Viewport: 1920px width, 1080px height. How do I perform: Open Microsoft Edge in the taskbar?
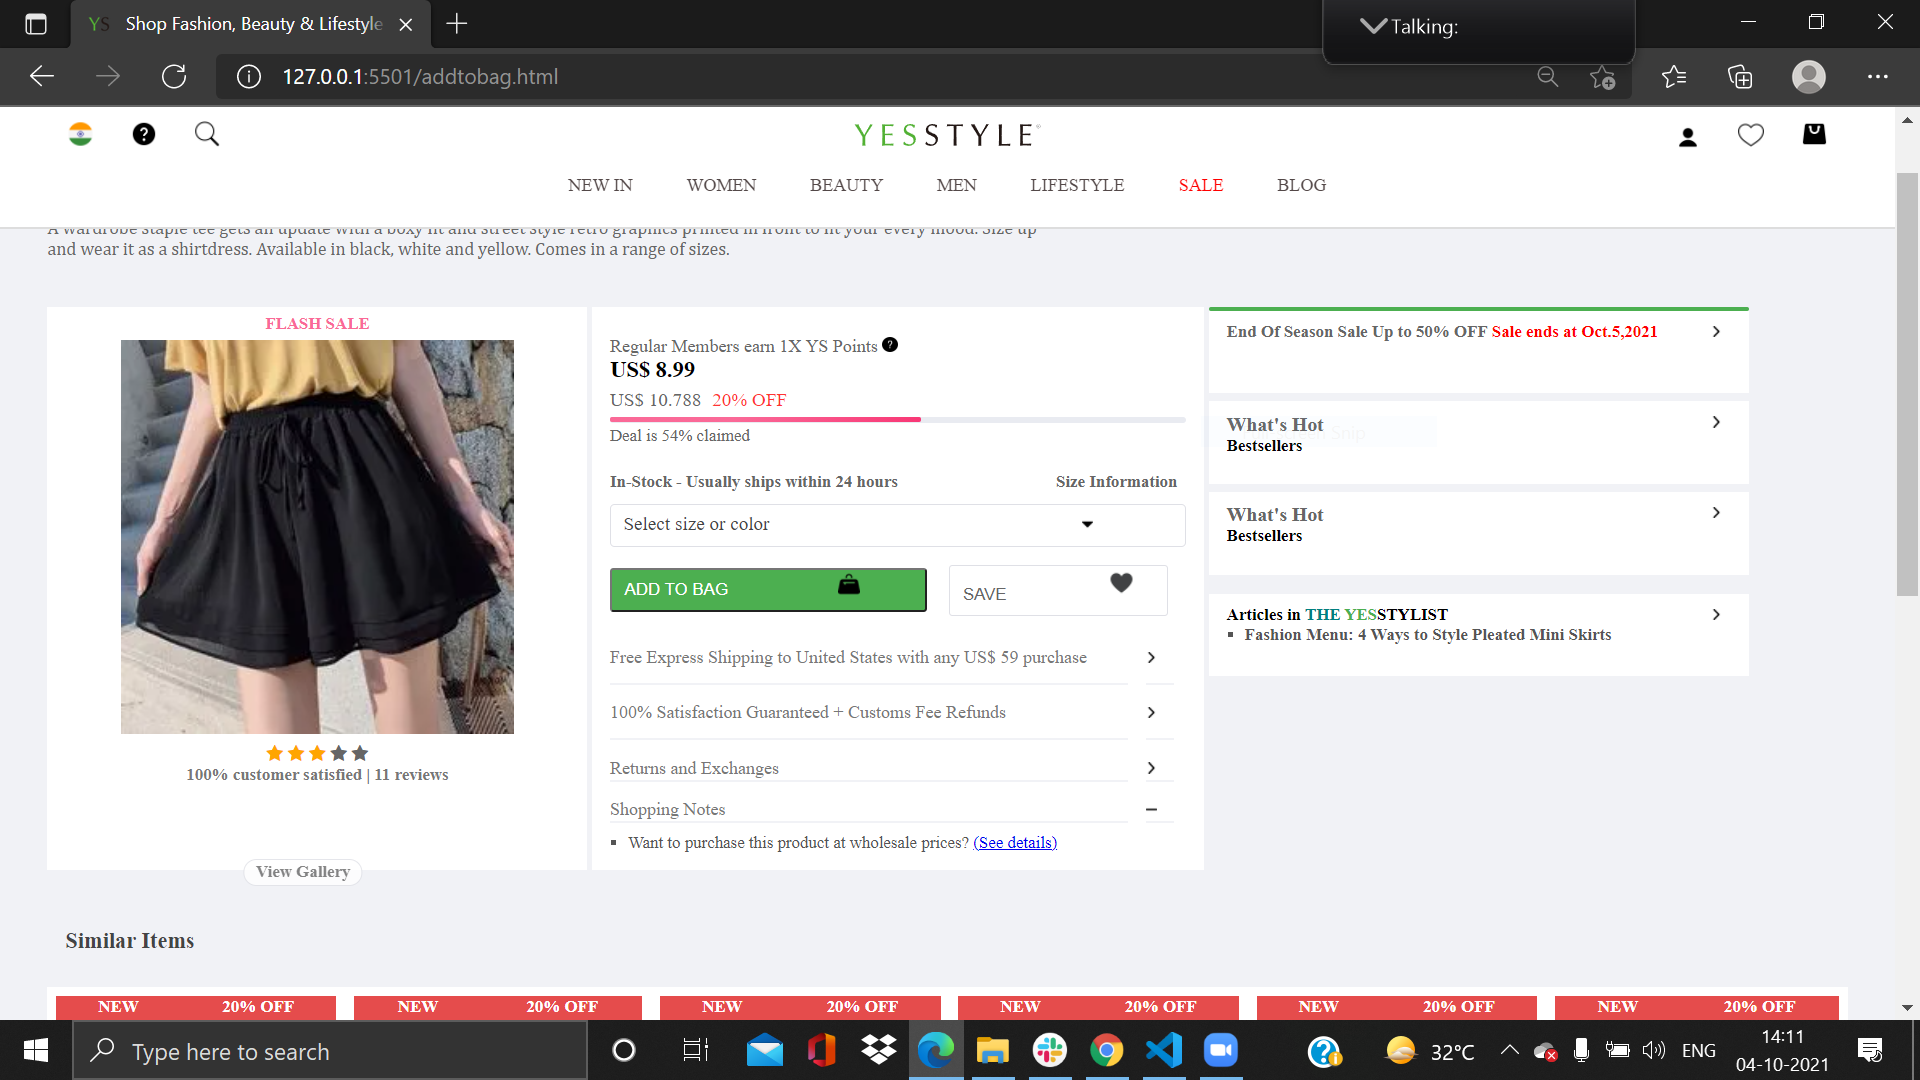[x=936, y=1051]
